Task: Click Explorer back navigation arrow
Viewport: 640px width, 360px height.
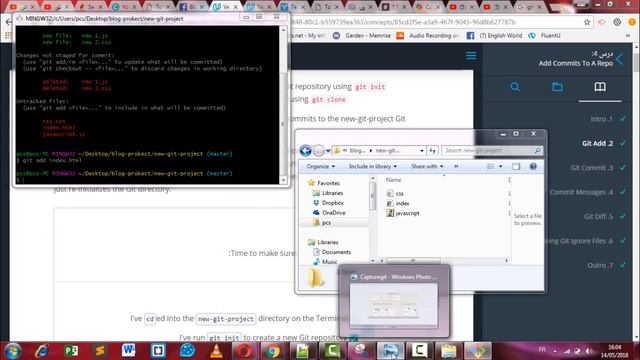Action: point(305,151)
